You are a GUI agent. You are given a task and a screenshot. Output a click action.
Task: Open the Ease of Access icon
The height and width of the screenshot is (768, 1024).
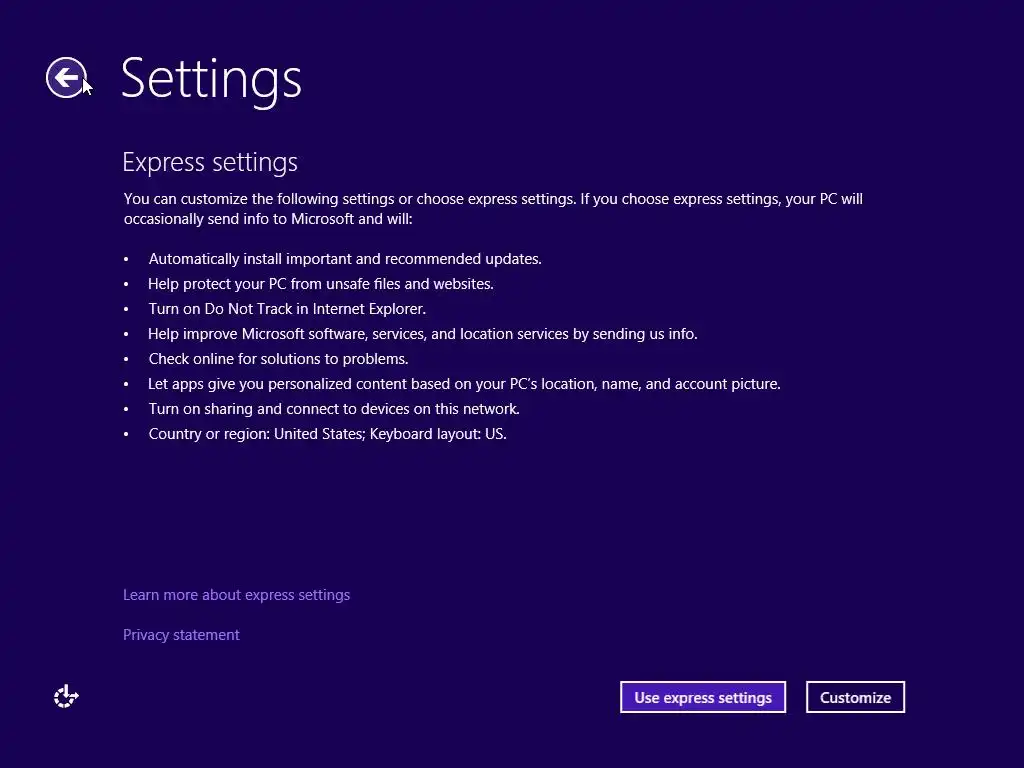coord(66,697)
